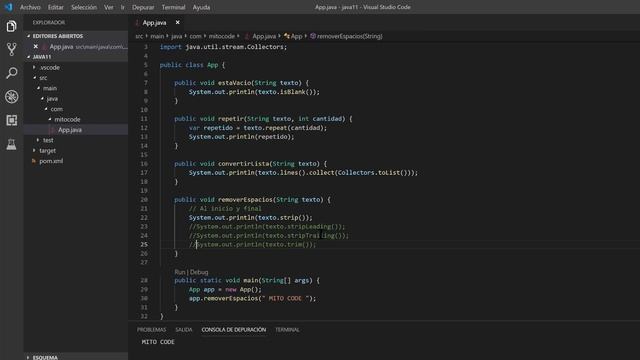Open the Editar menu
This screenshot has height=360, width=640.
56,7
